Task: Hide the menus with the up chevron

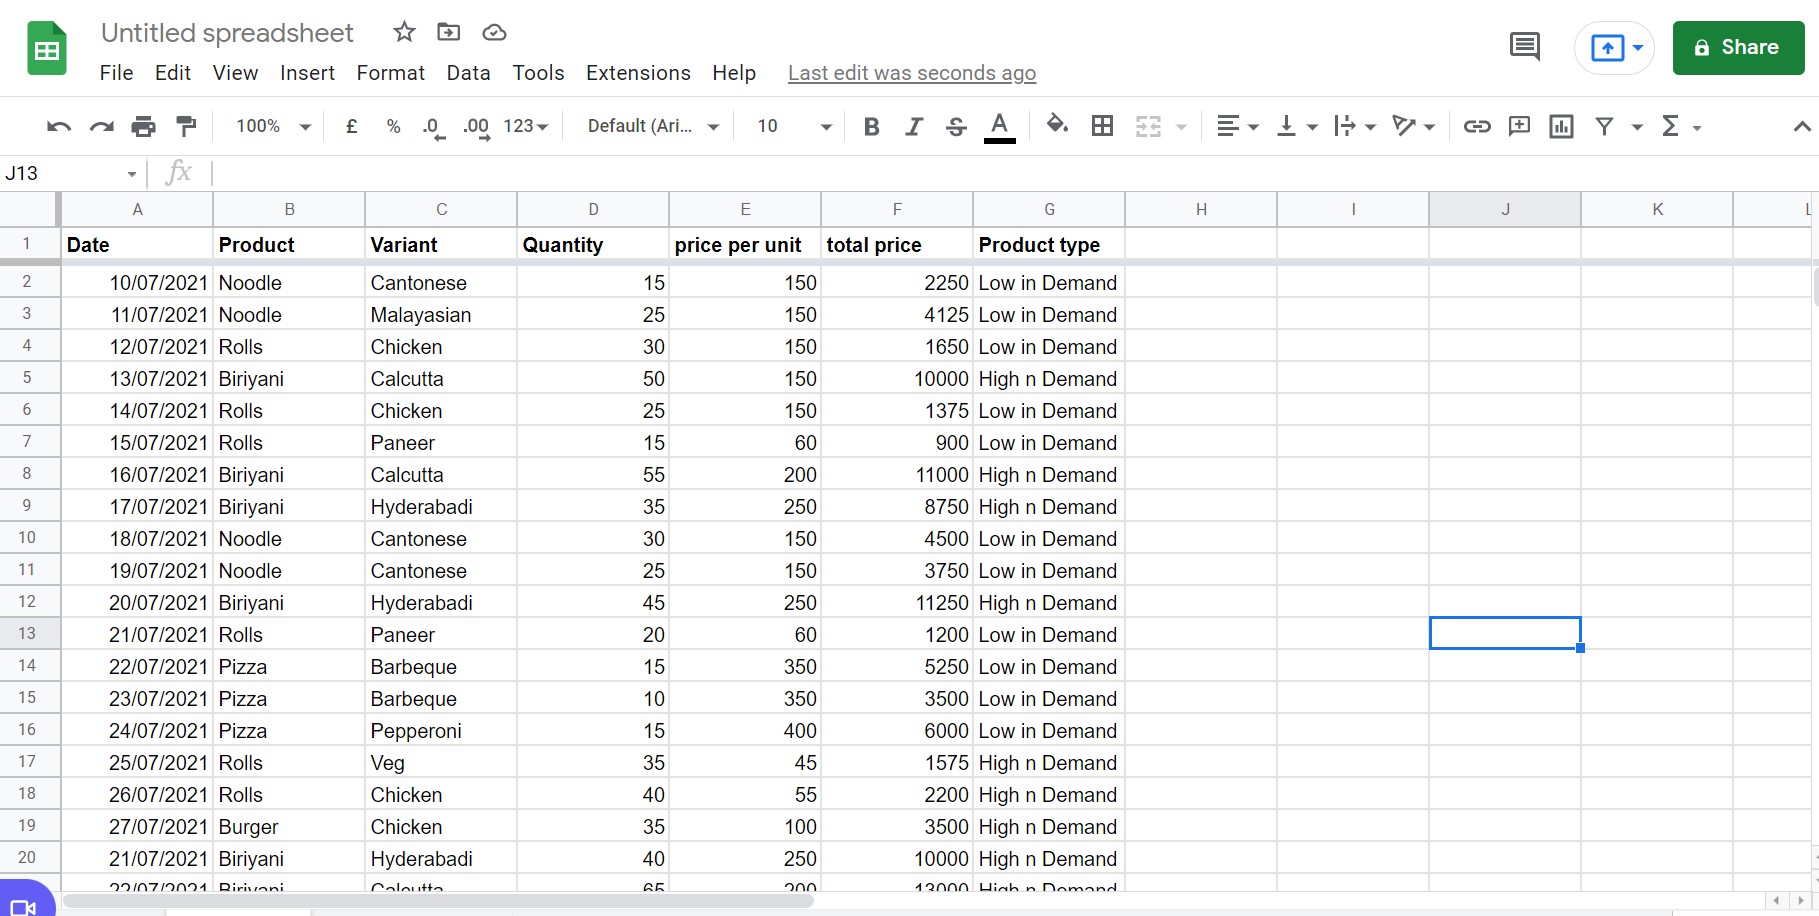Action: click(x=1801, y=126)
